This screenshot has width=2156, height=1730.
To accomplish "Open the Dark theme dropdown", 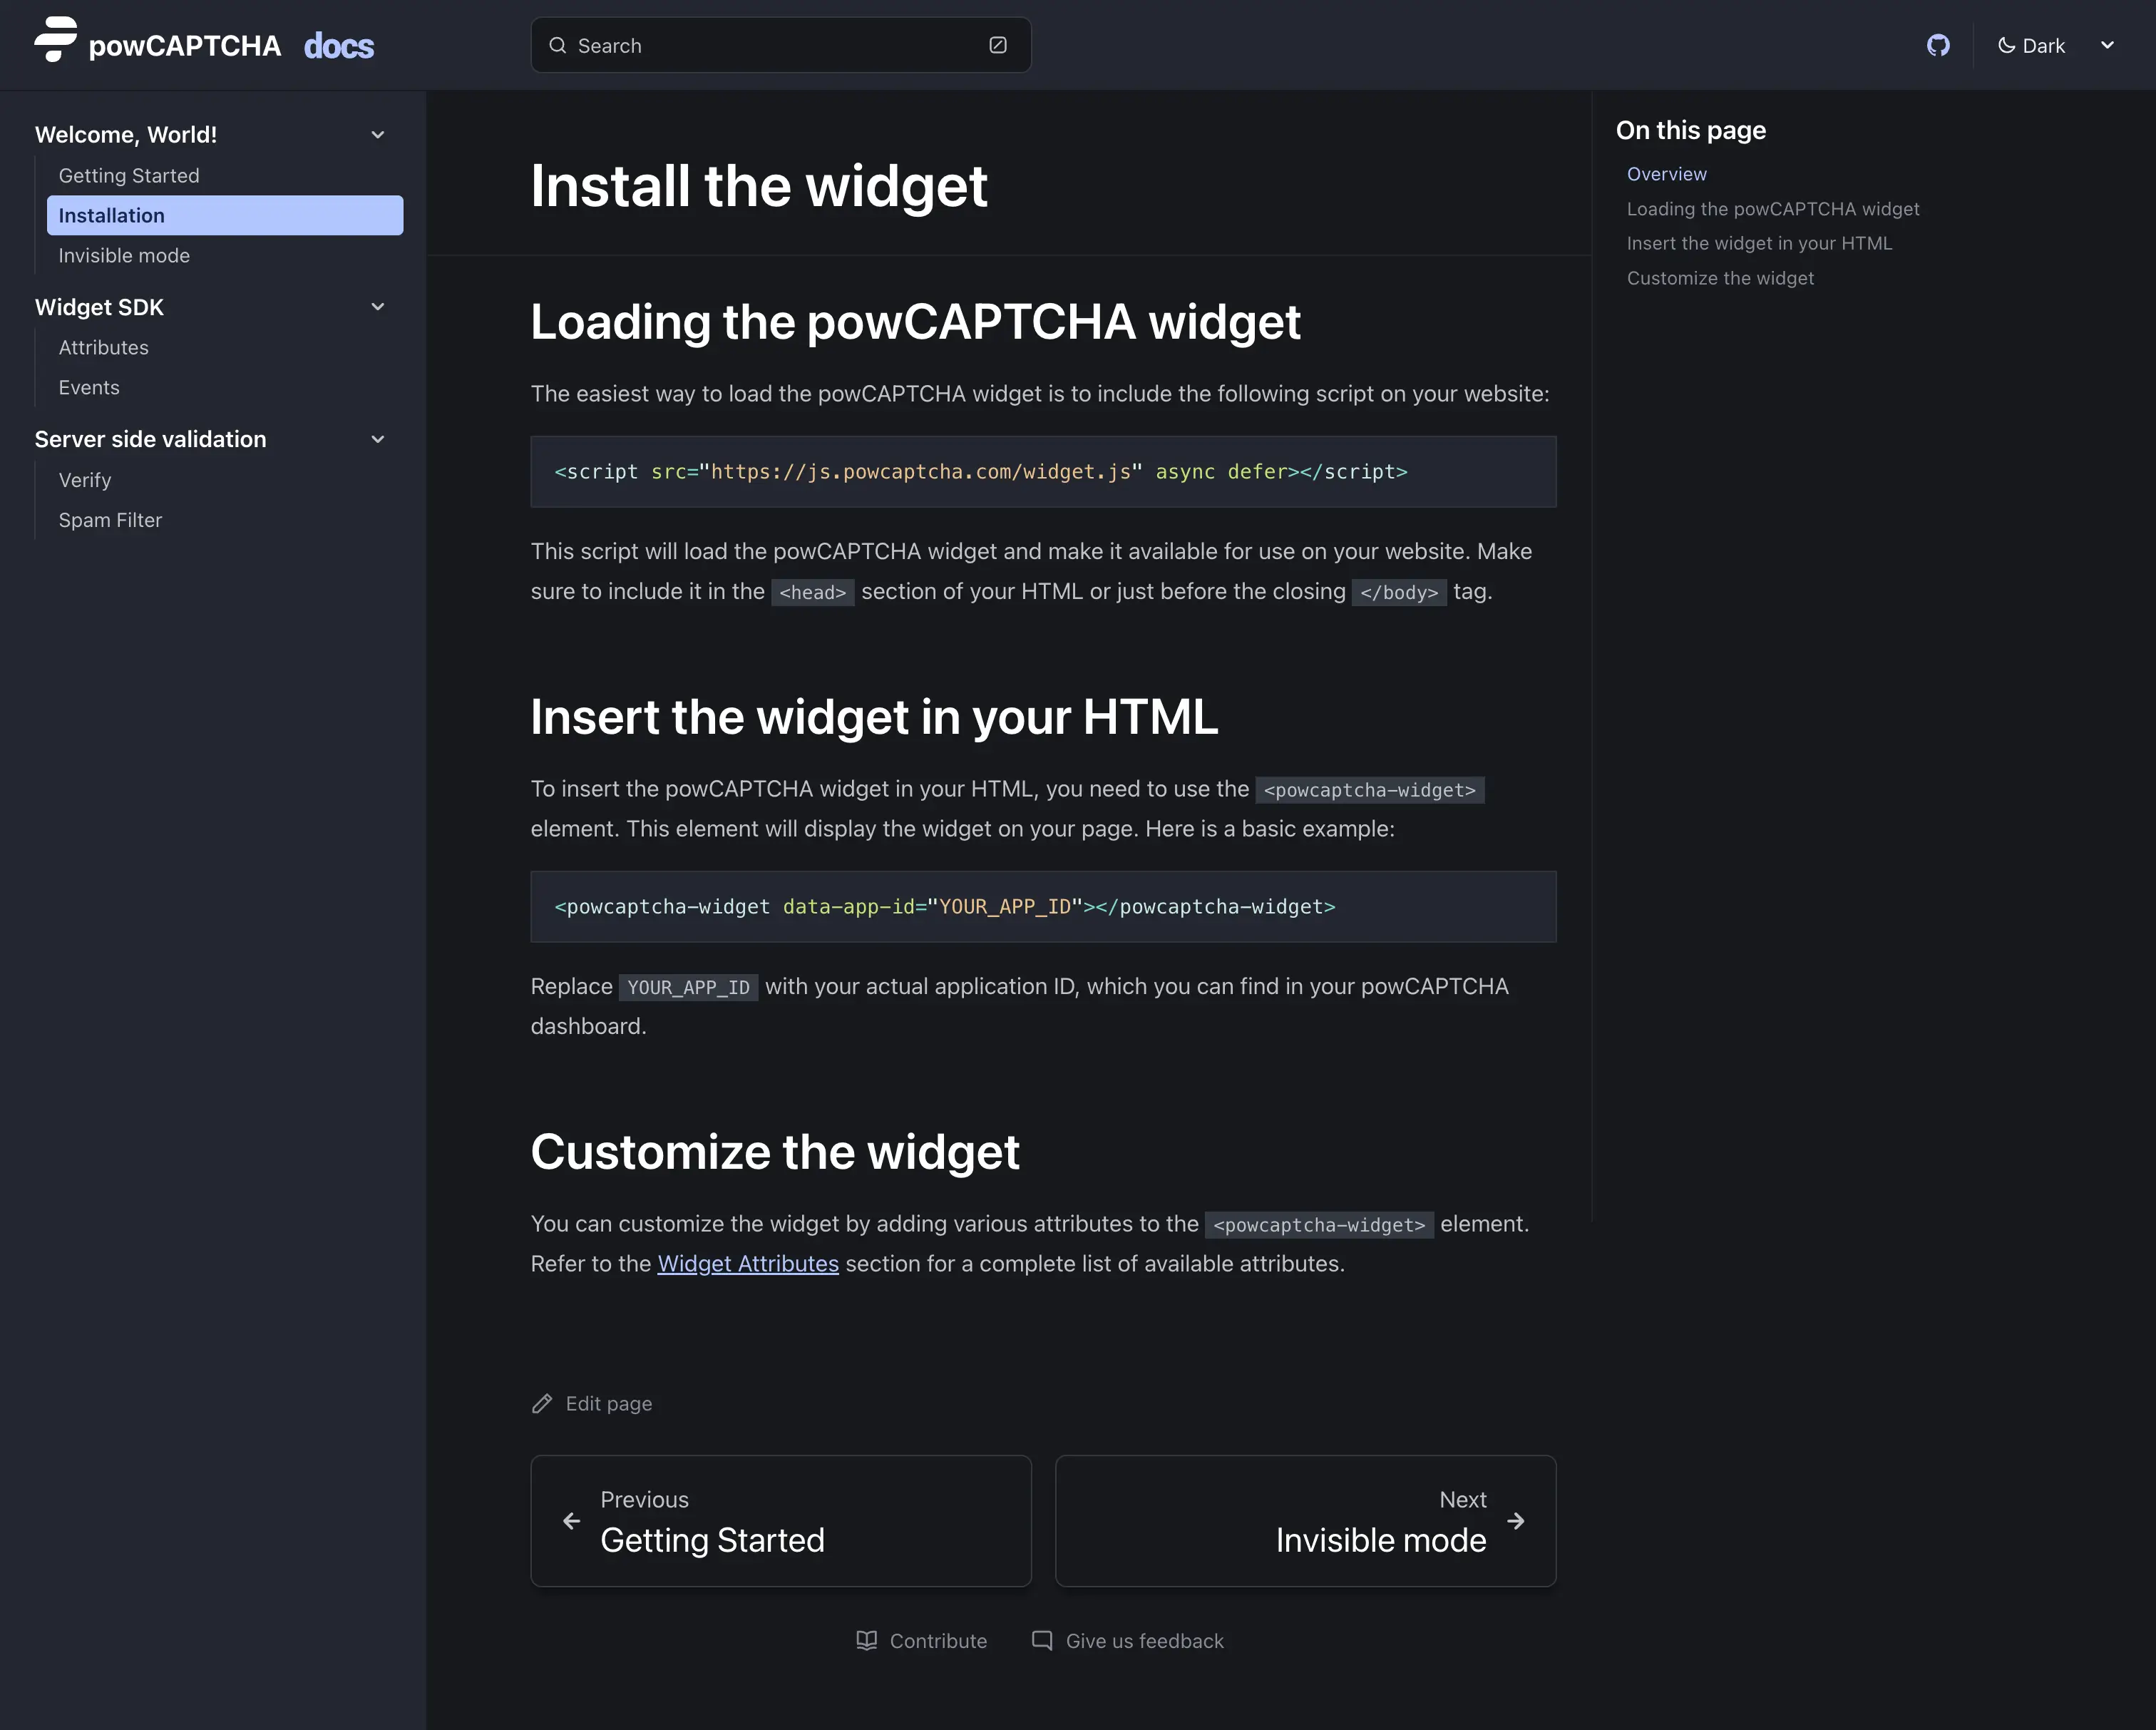I will 2057,45.
